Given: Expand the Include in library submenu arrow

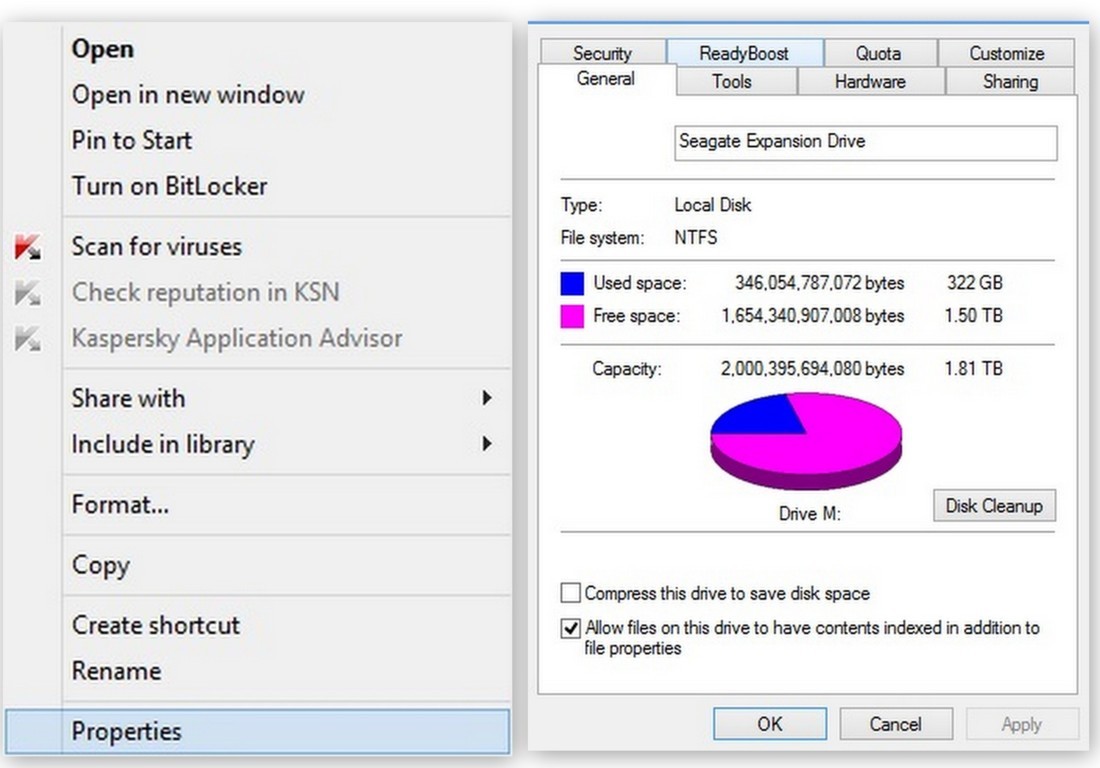Looking at the screenshot, I should [x=487, y=443].
